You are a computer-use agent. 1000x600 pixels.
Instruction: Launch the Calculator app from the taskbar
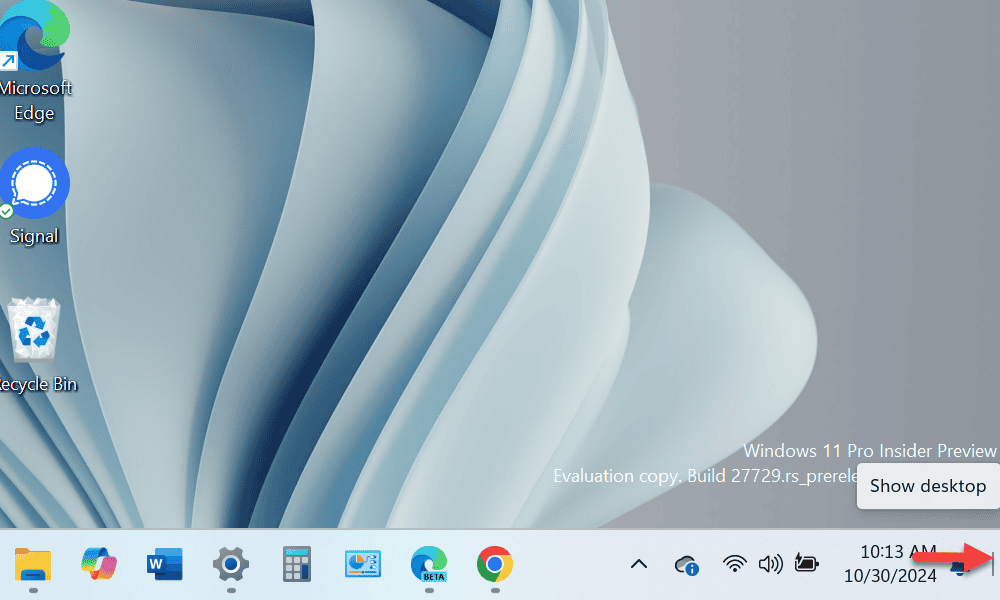pos(297,564)
